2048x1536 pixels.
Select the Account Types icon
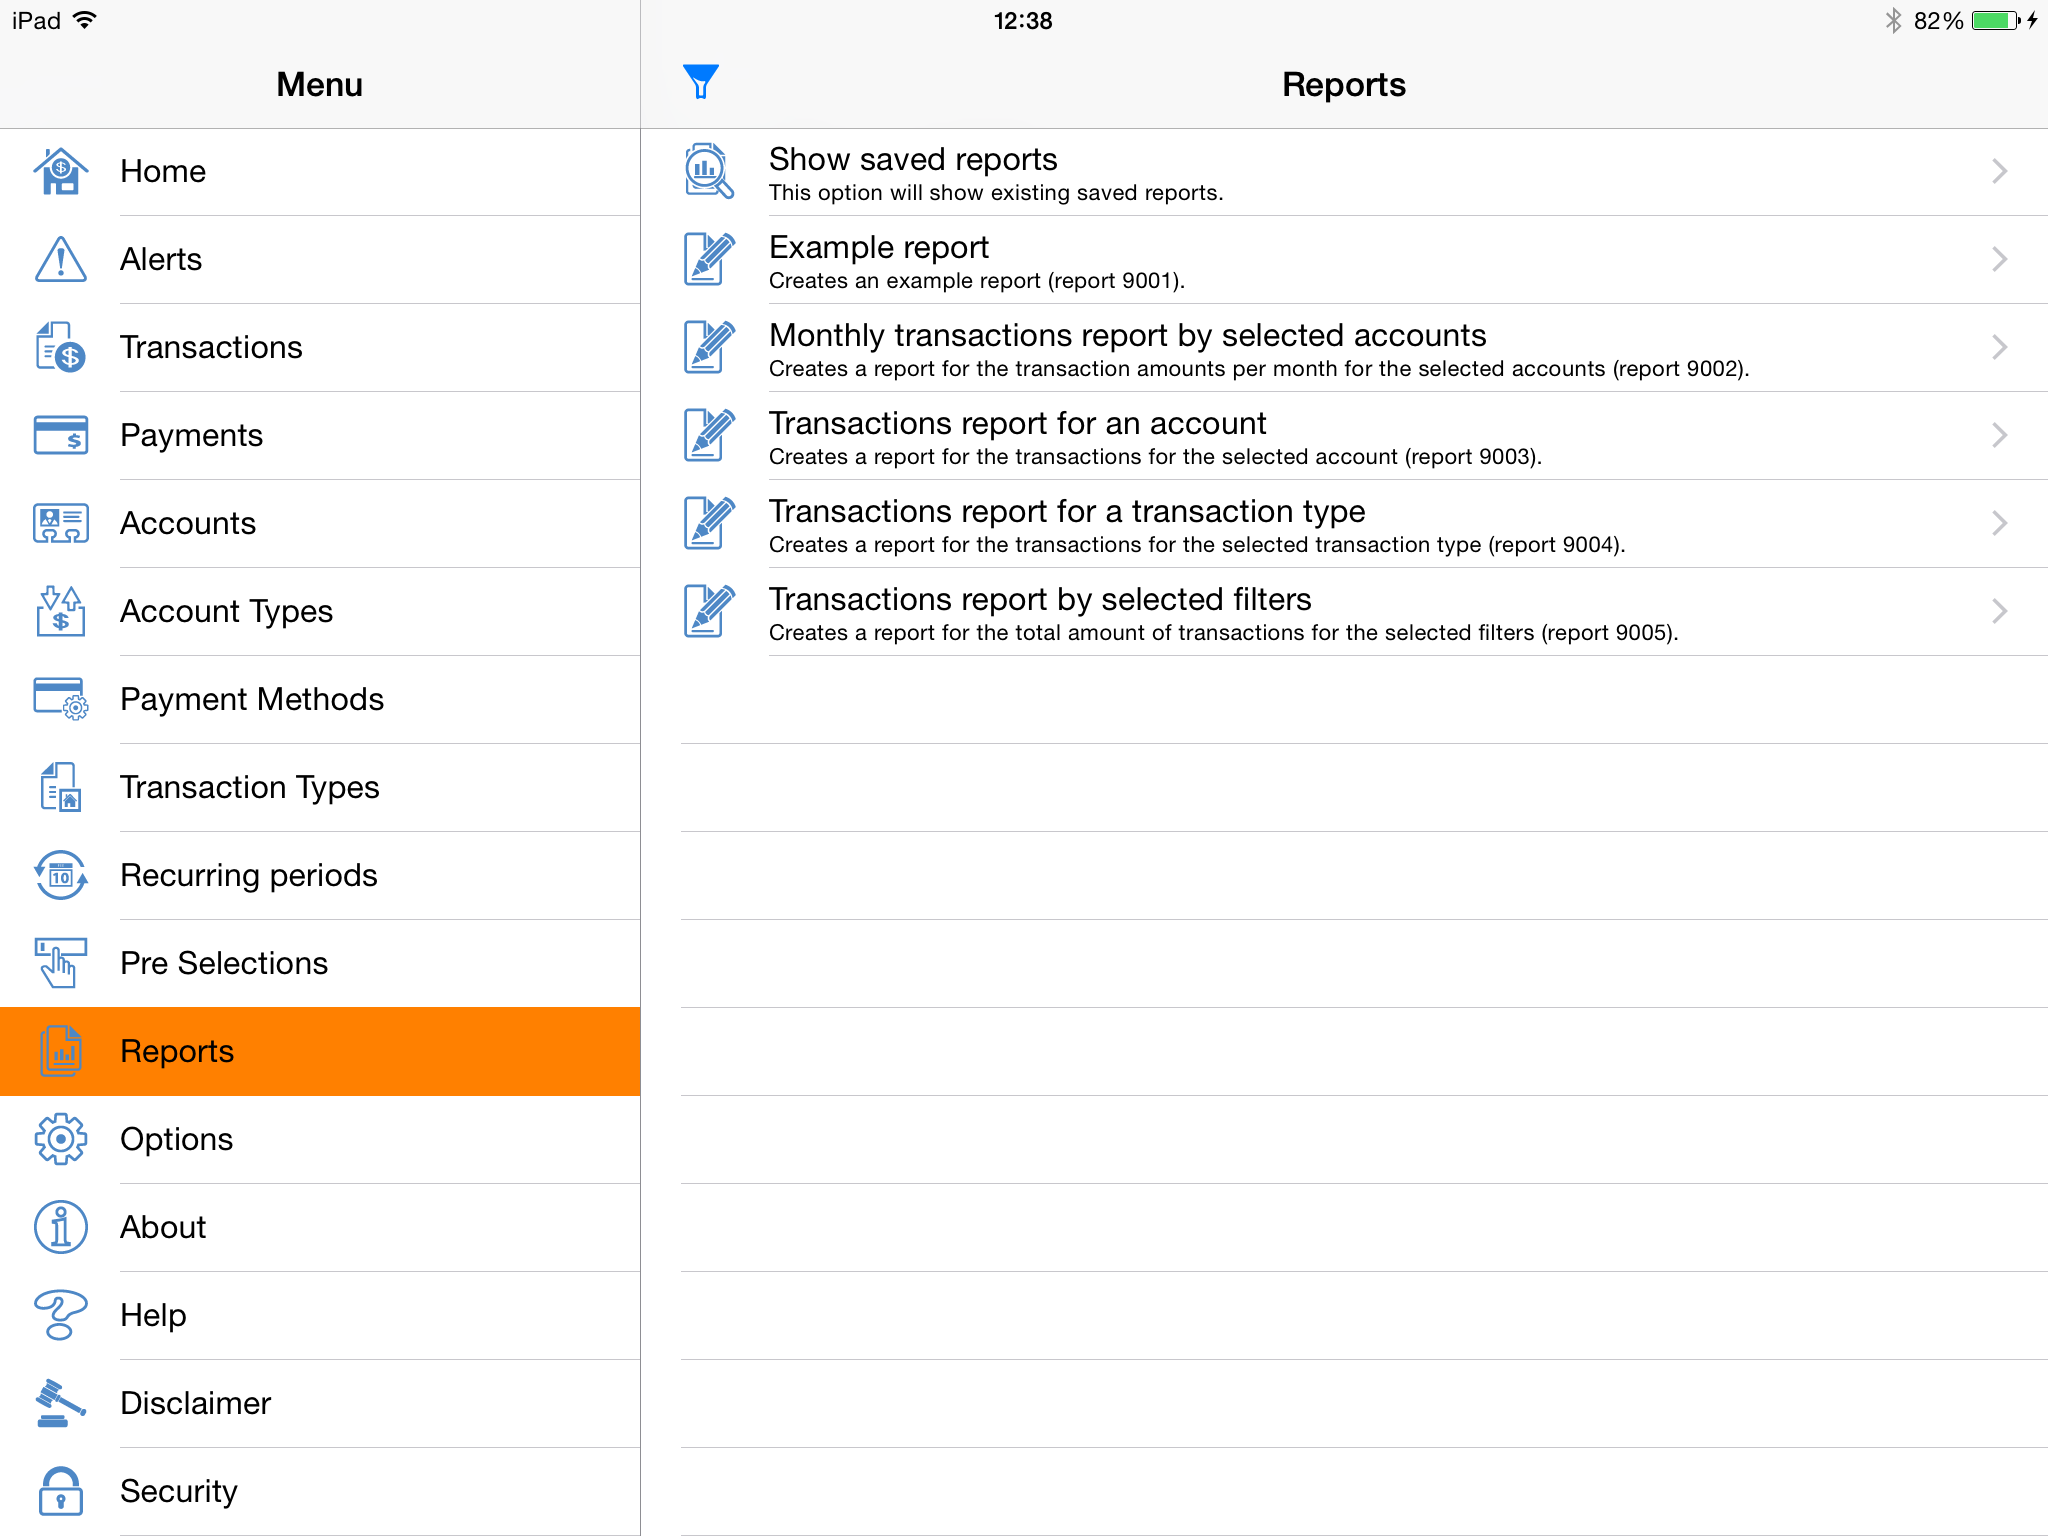[x=60, y=610]
